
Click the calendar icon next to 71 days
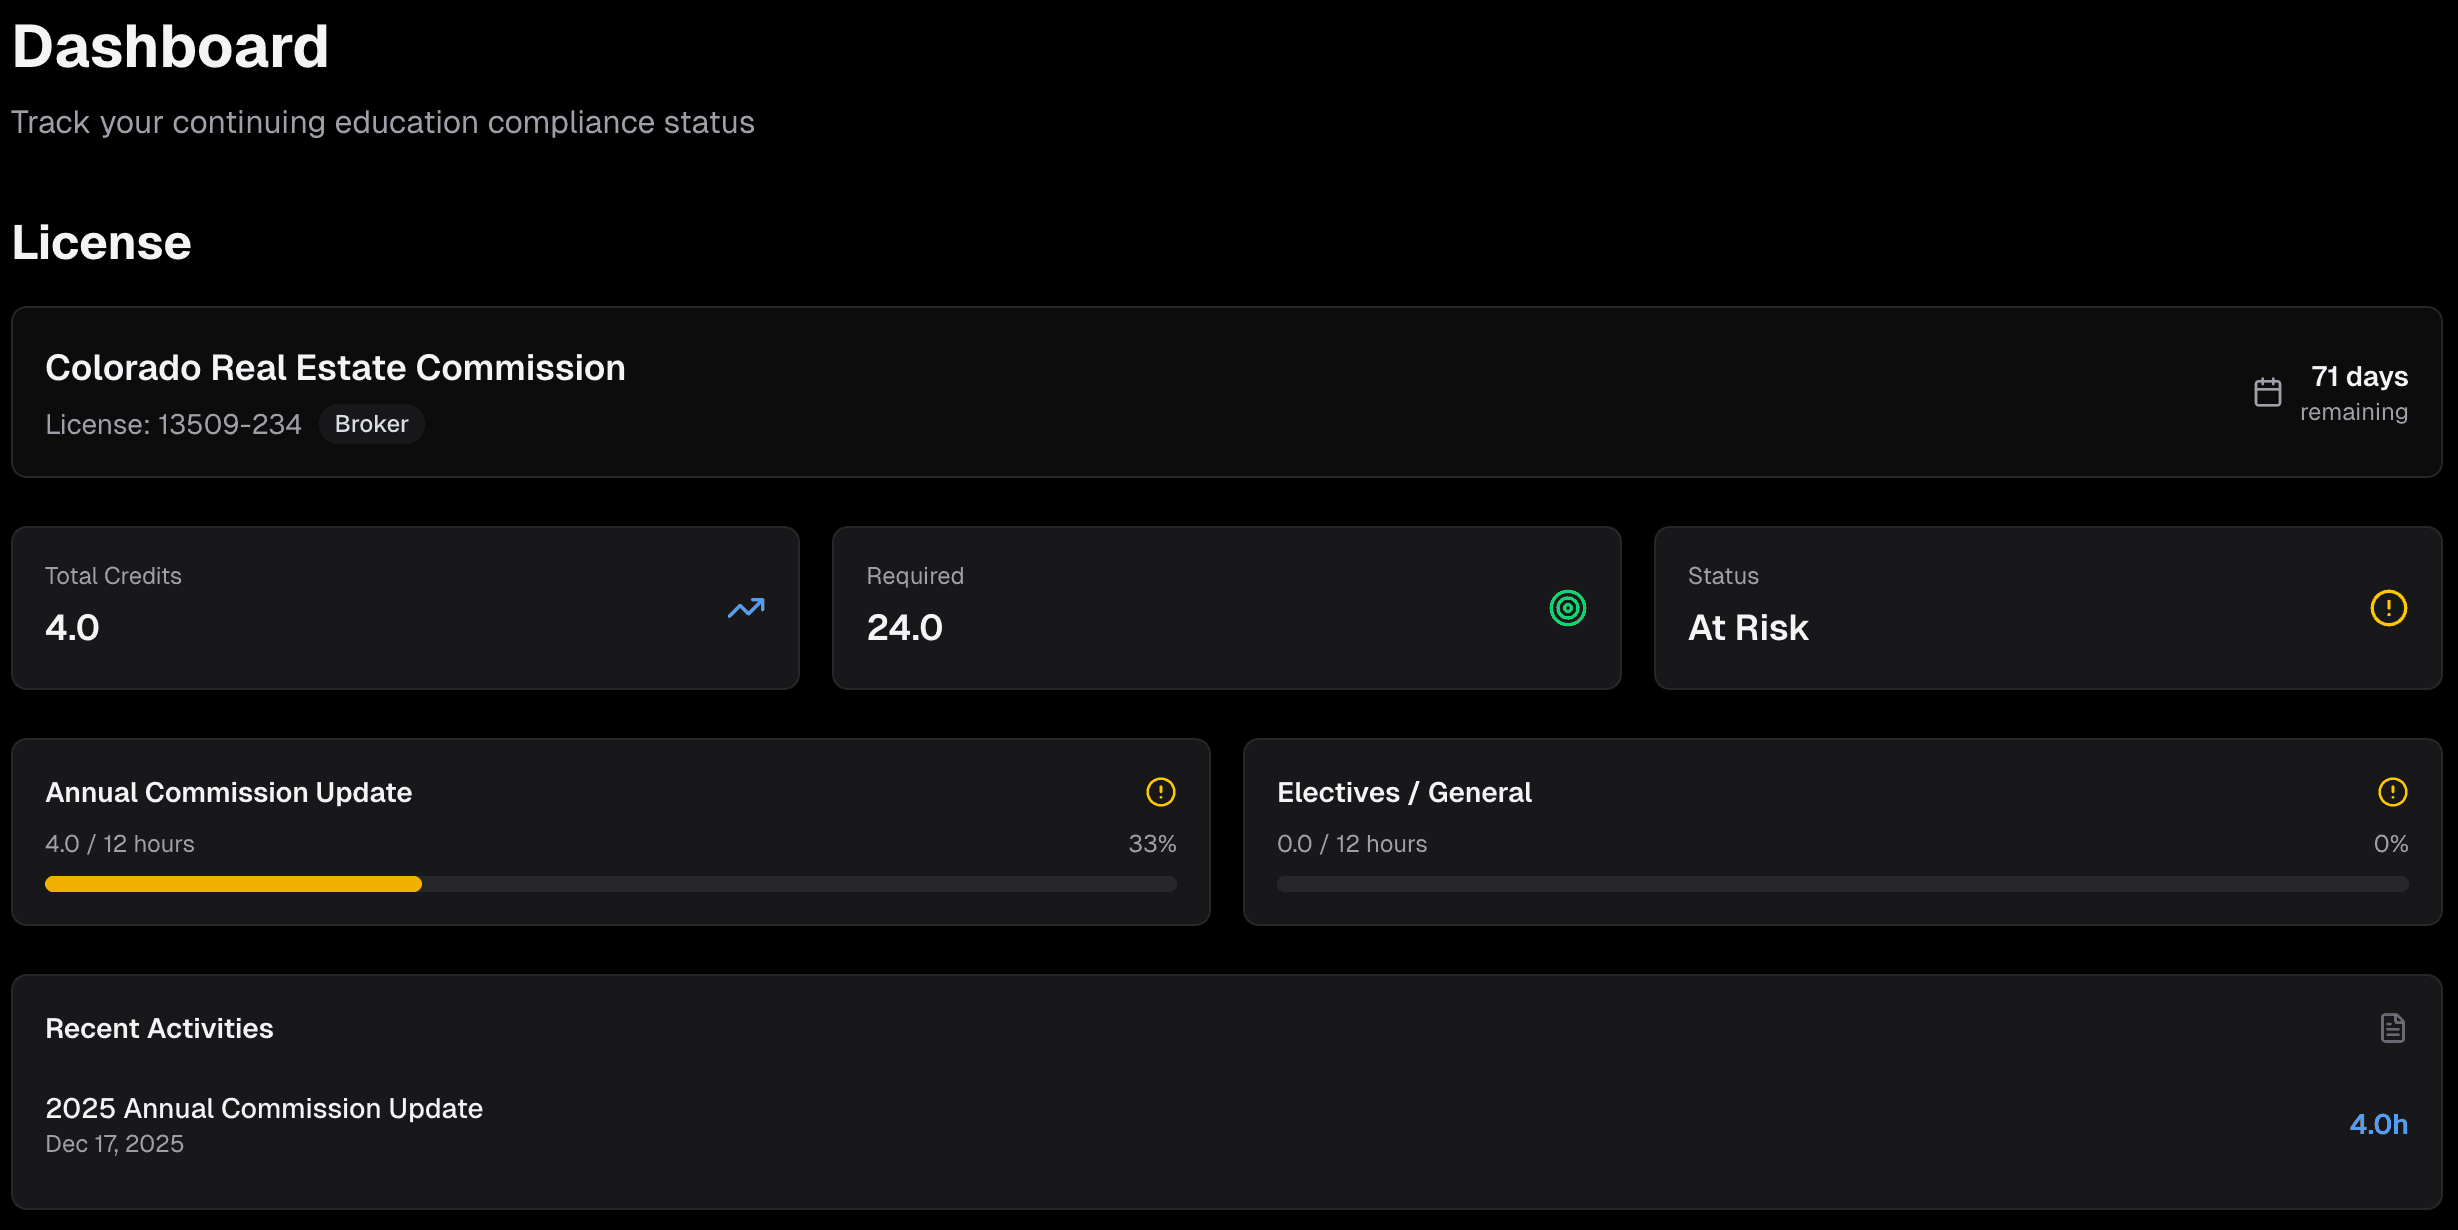pos(2267,392)
